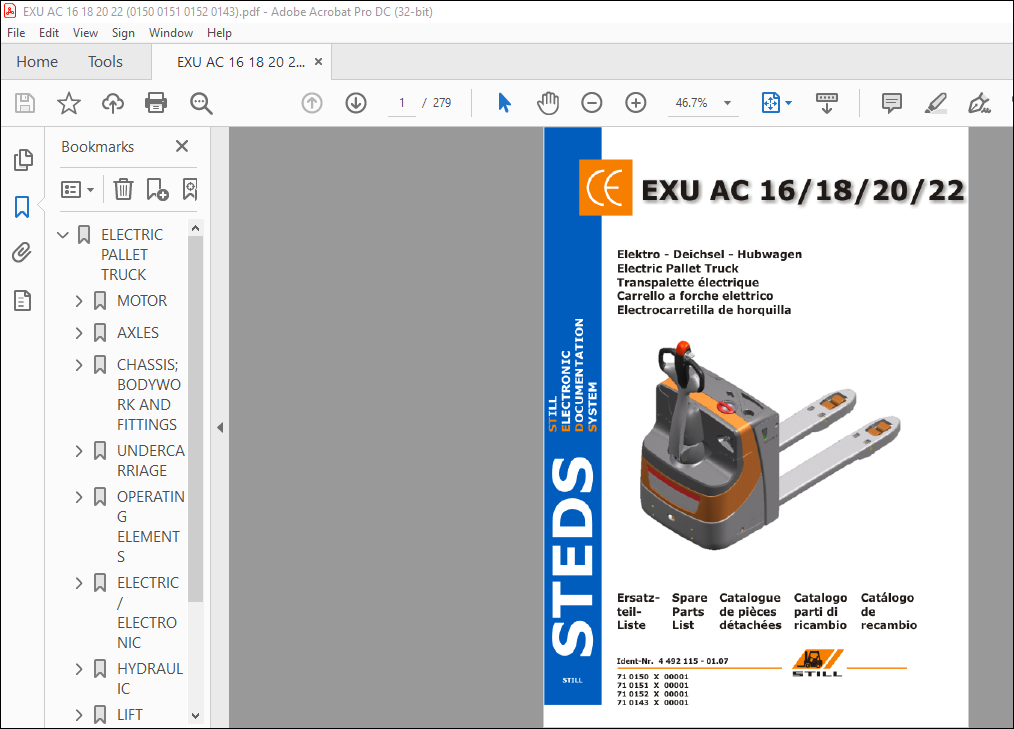Expand the UNDERCARRIAGE bookmark

click(x=79, y=451)
